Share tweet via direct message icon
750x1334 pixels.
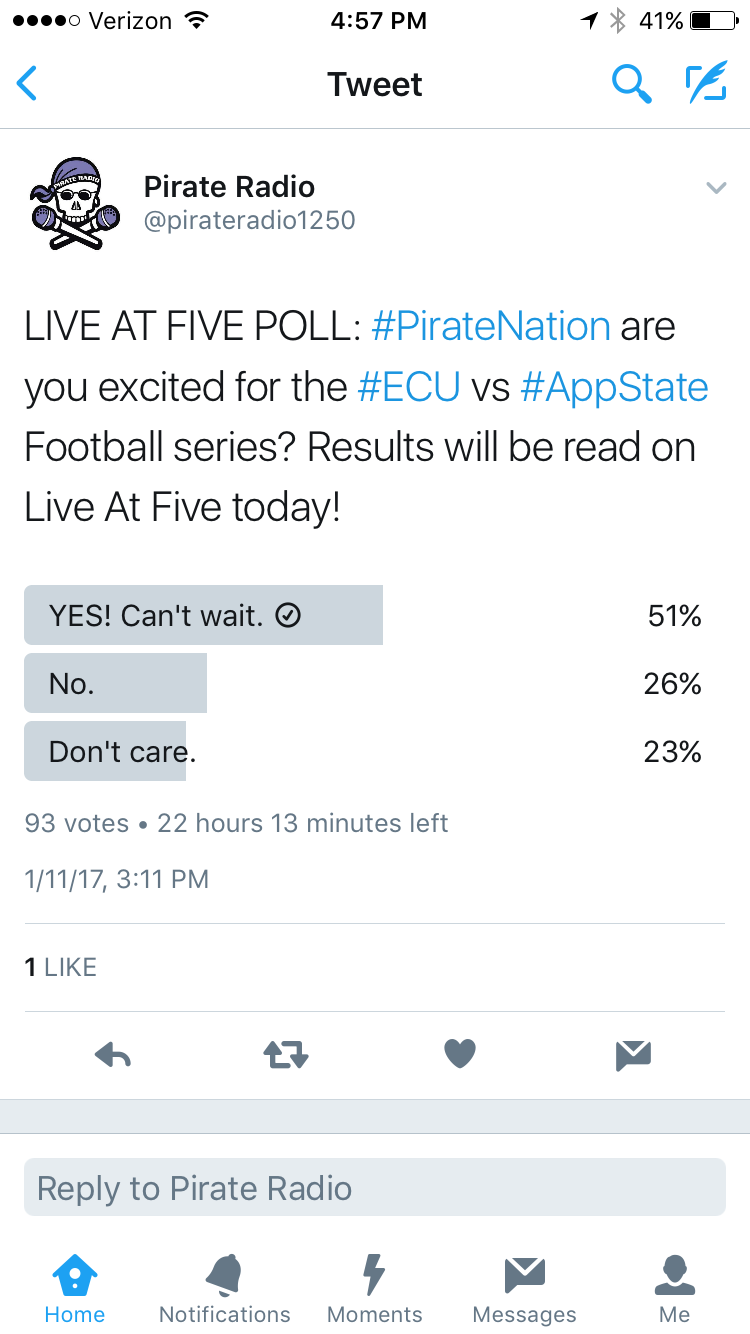(x=634, y=1053)
